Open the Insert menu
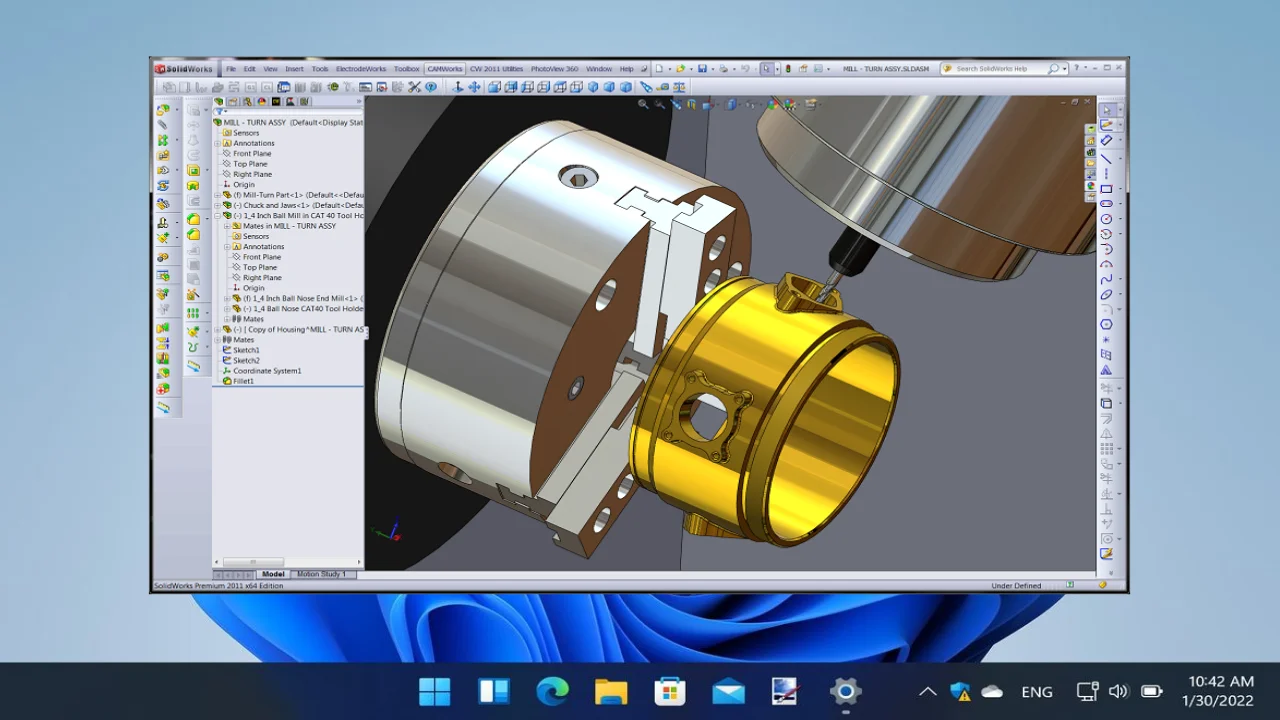 (294, 69)
